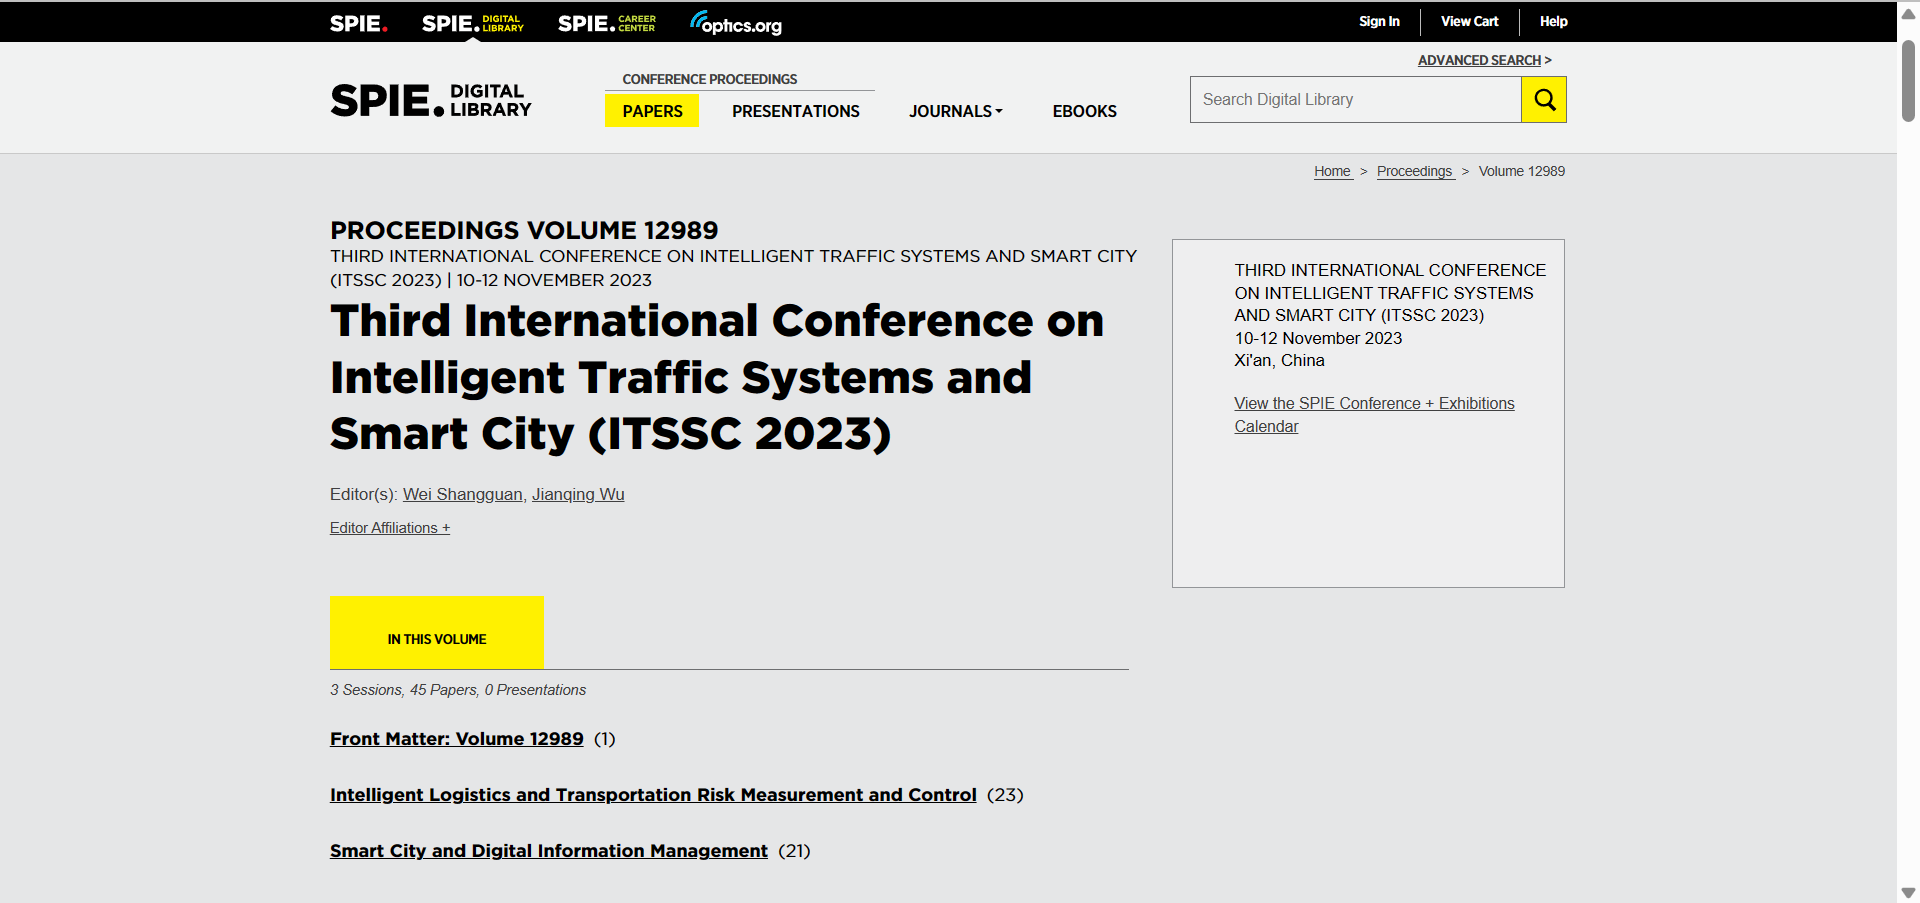Go to Home breadcrumb

point(1332,171)
